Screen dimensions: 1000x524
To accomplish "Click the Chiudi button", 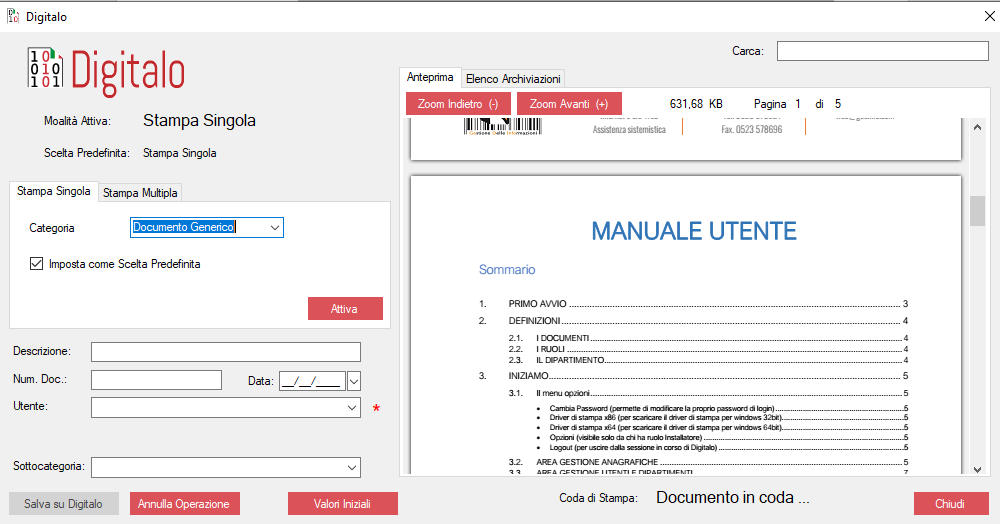I will (x=950, y=504).
